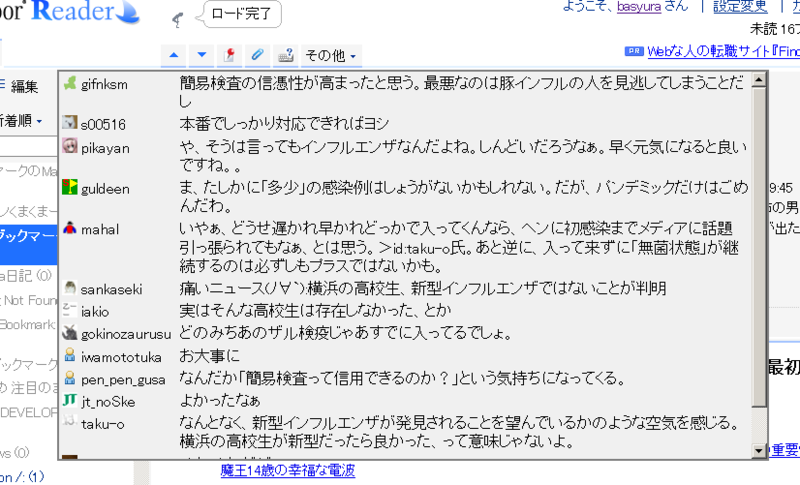Click the username sankaseki

coord(111,289)
